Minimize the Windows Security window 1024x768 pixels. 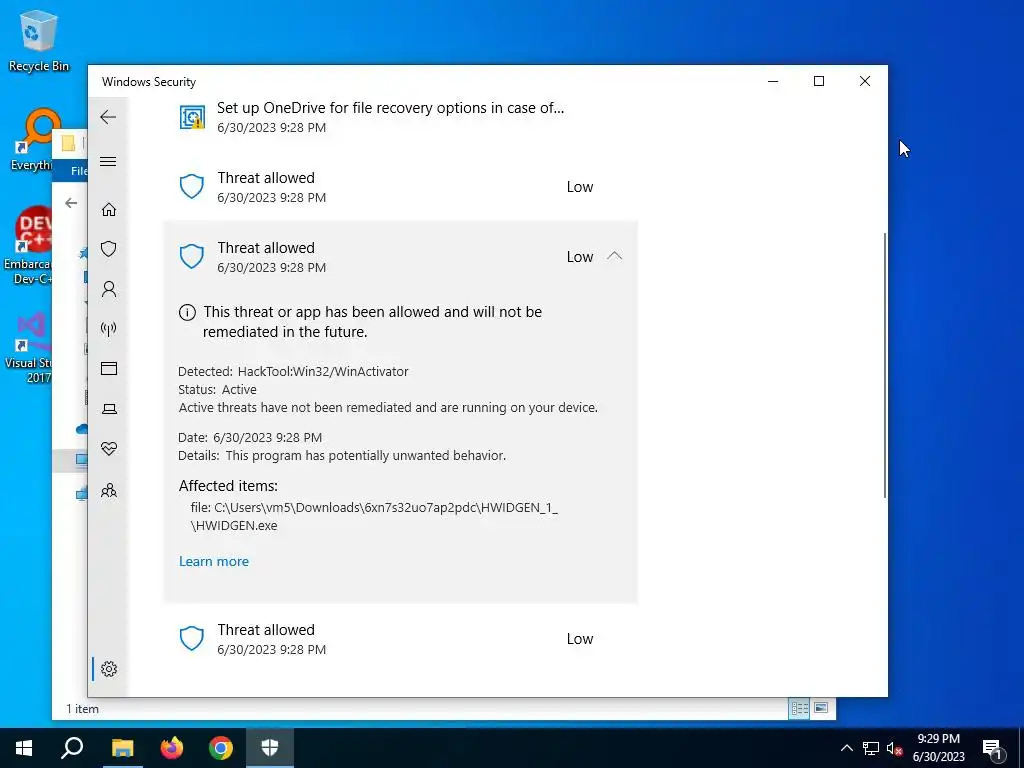(773, 81)
